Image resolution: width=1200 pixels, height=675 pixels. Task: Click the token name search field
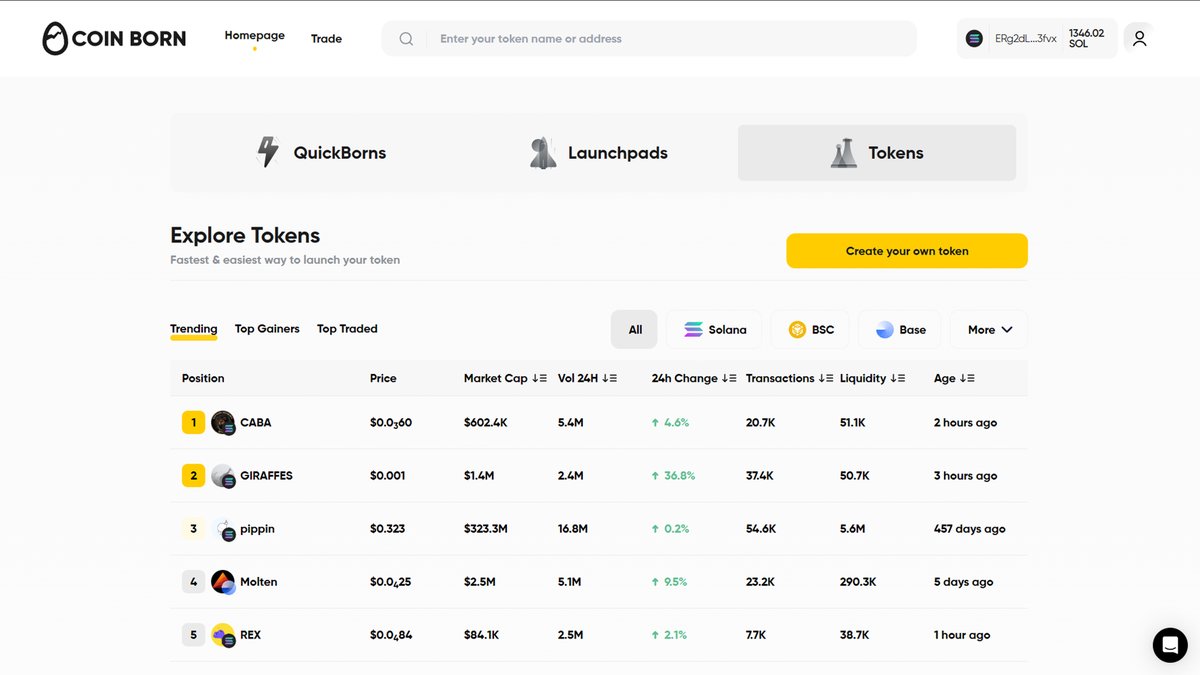pyautogui.click(x=650, y=38)
